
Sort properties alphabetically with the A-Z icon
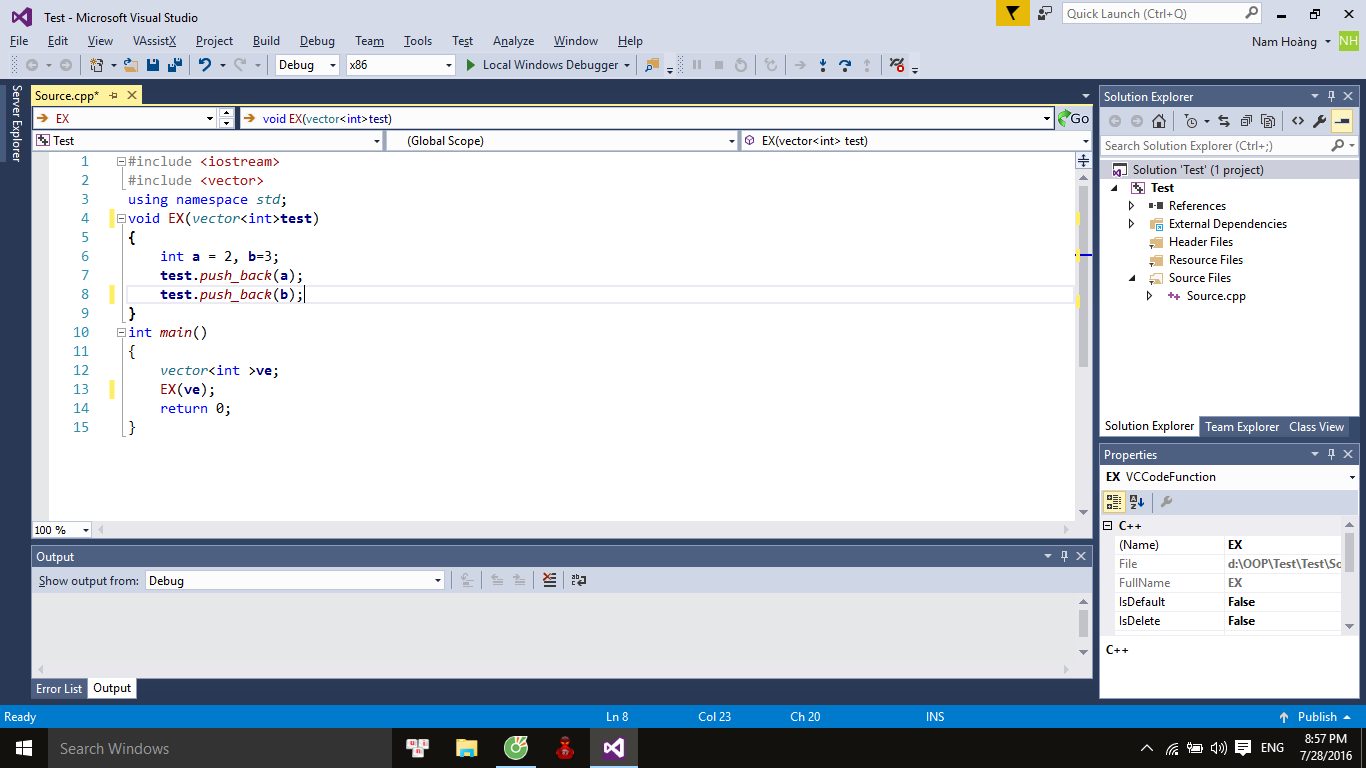click(1137, 502)
